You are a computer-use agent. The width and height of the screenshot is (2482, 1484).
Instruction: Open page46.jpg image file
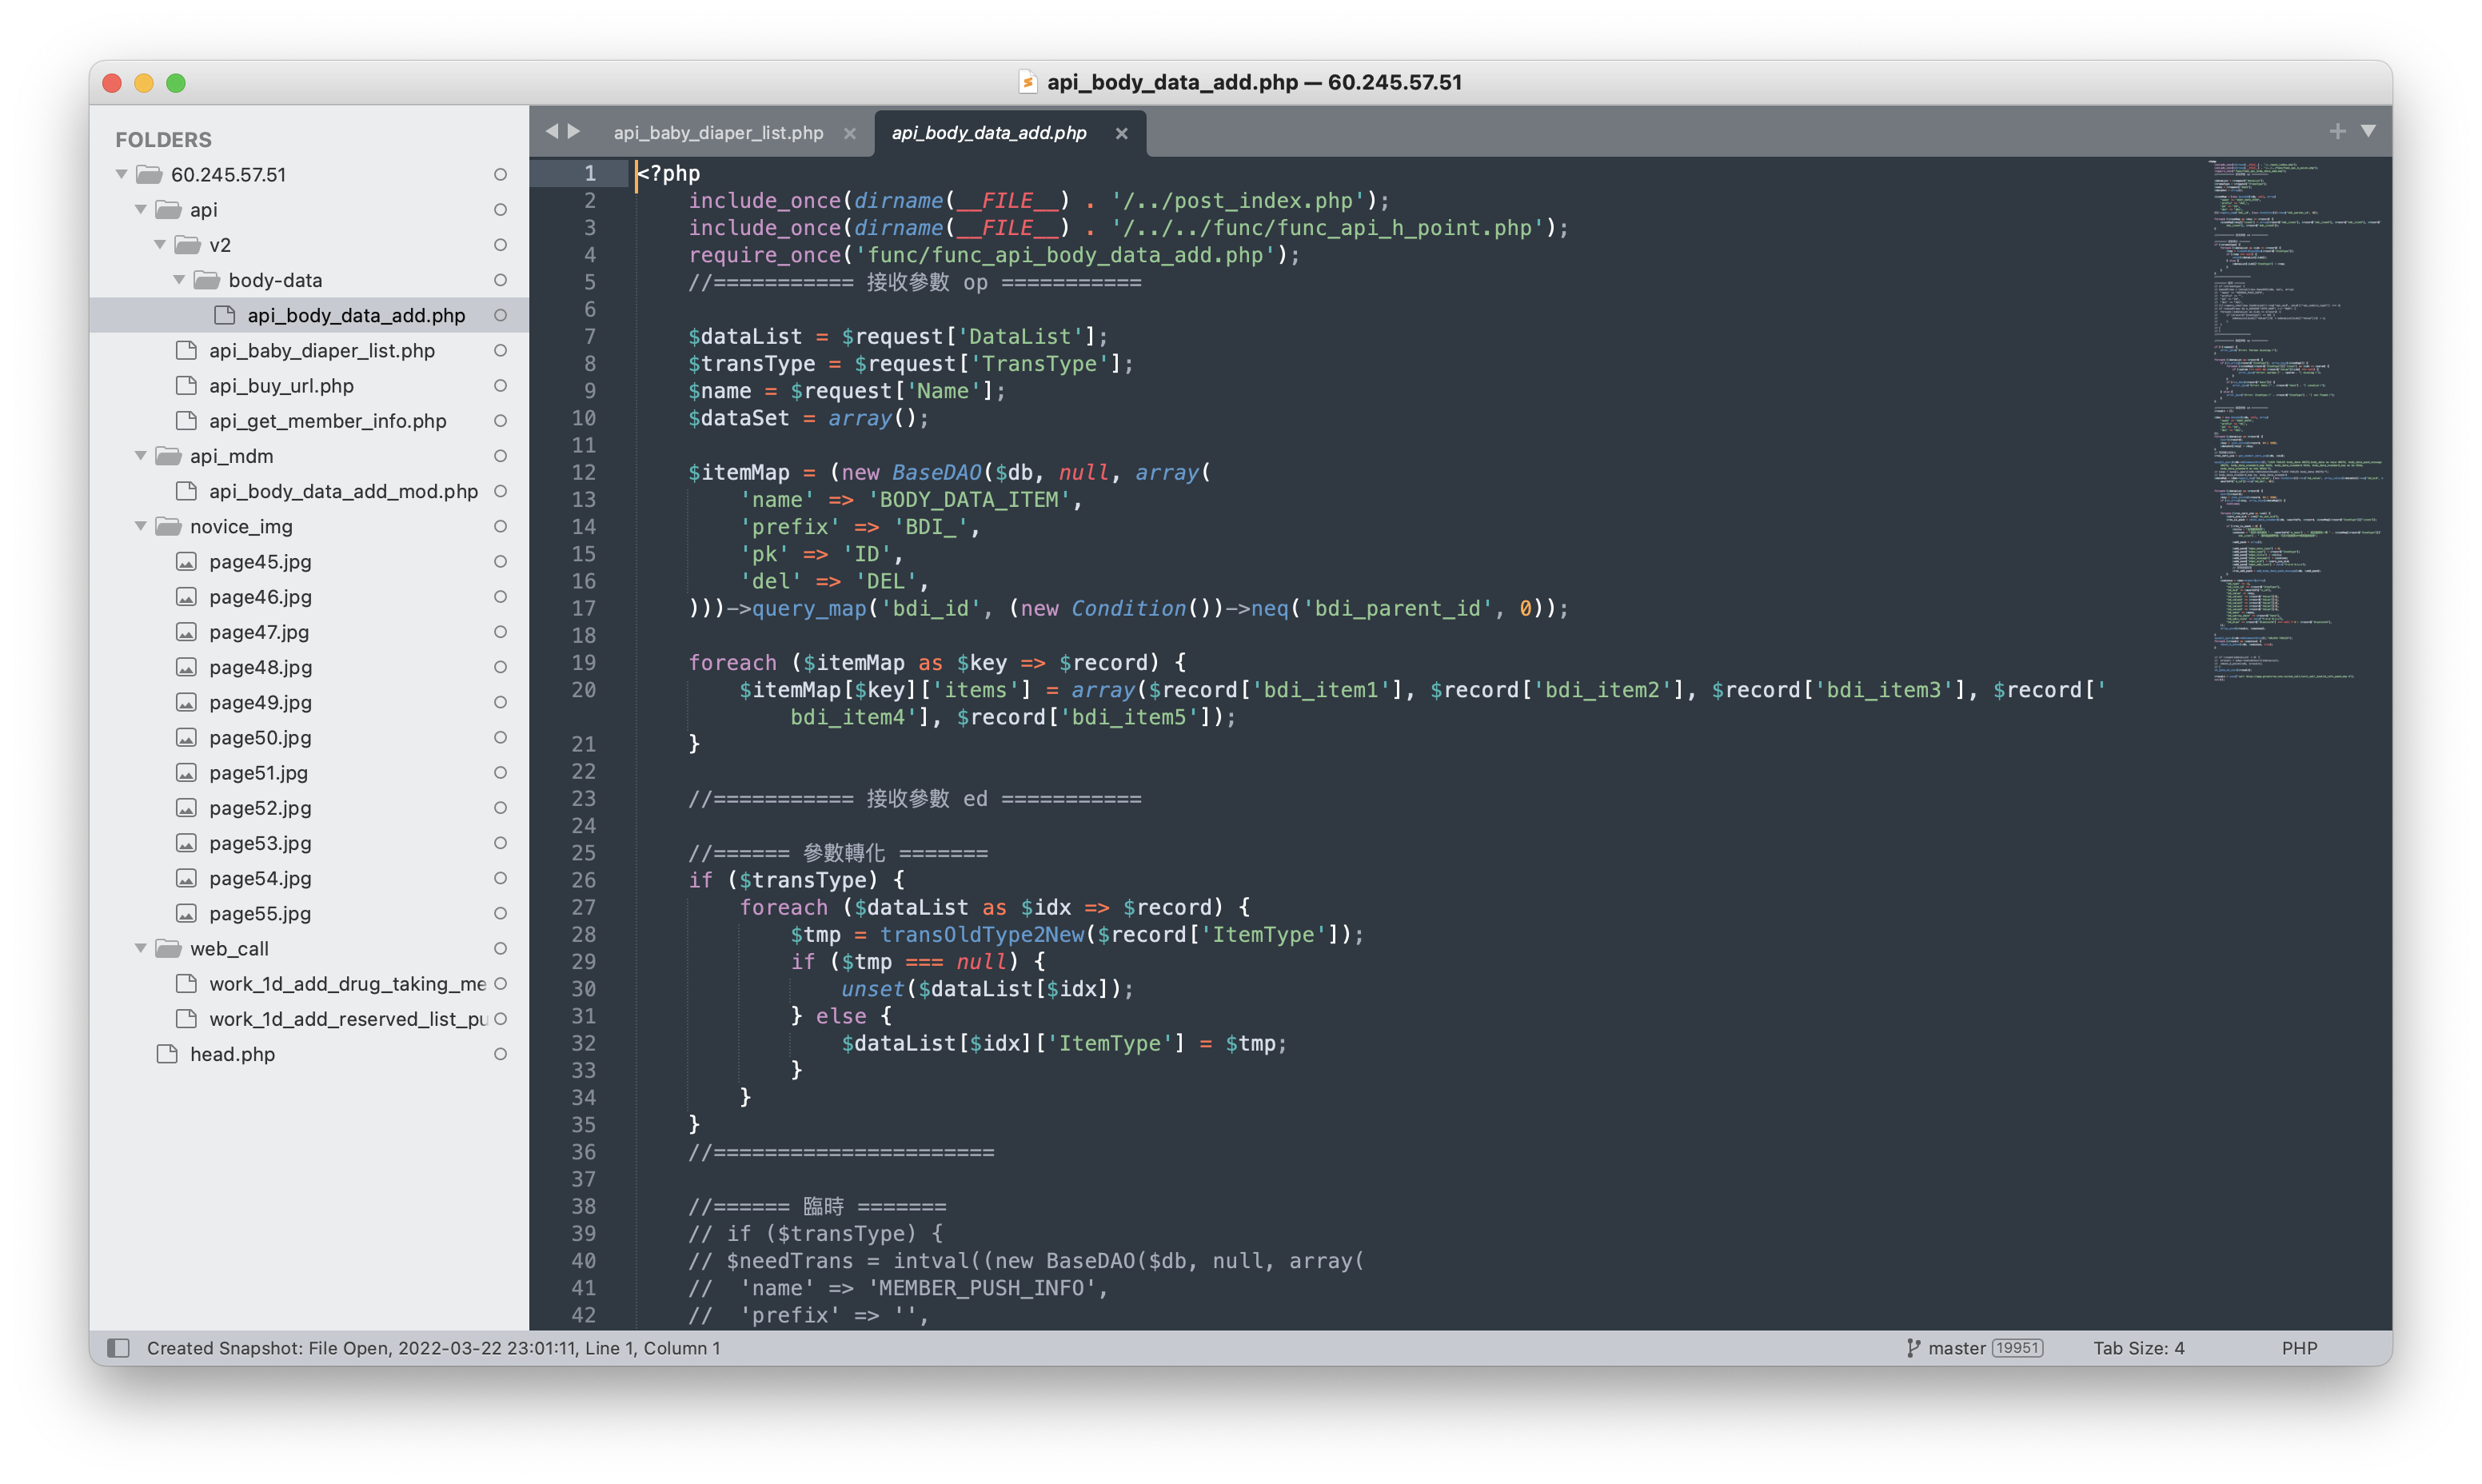(260, 597)
